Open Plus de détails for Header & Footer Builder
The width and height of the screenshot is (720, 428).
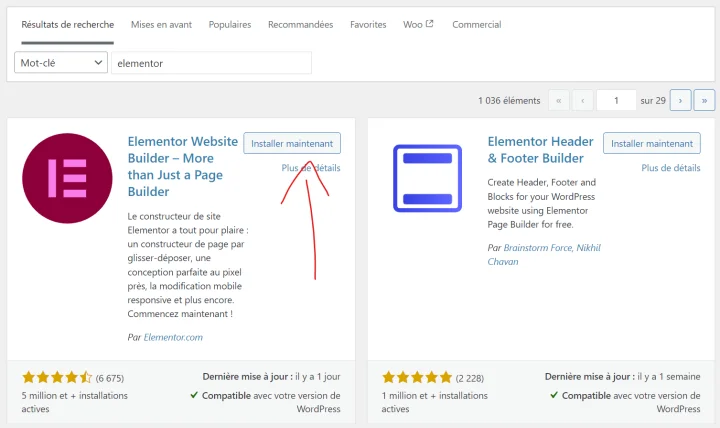click(671, 168)
